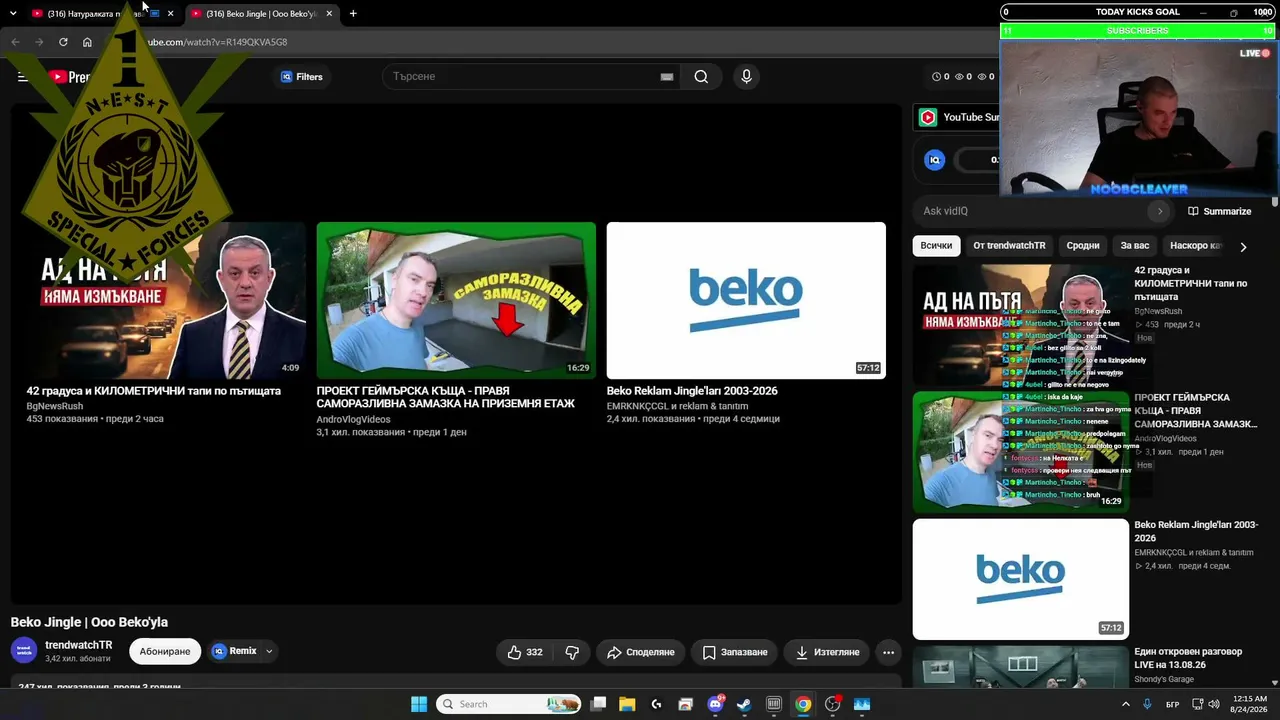Viewport: 1280px width, 720px height.
Task: Open the taskbar clock and calendar
Action: (x=1250, y=704)
